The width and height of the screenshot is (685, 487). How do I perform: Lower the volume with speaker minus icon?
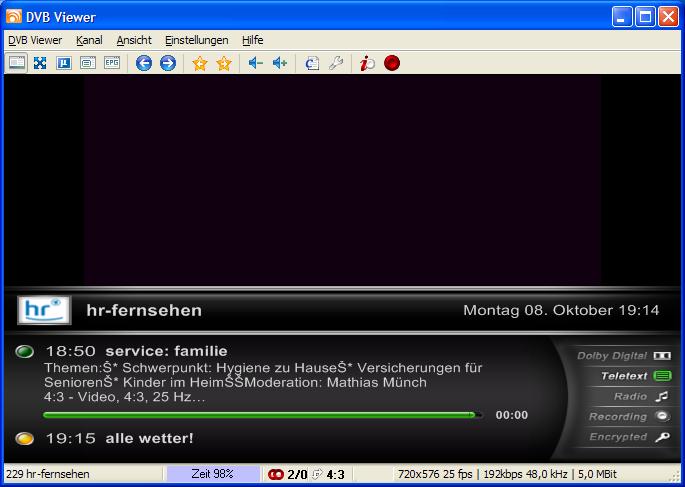point(255,63)
